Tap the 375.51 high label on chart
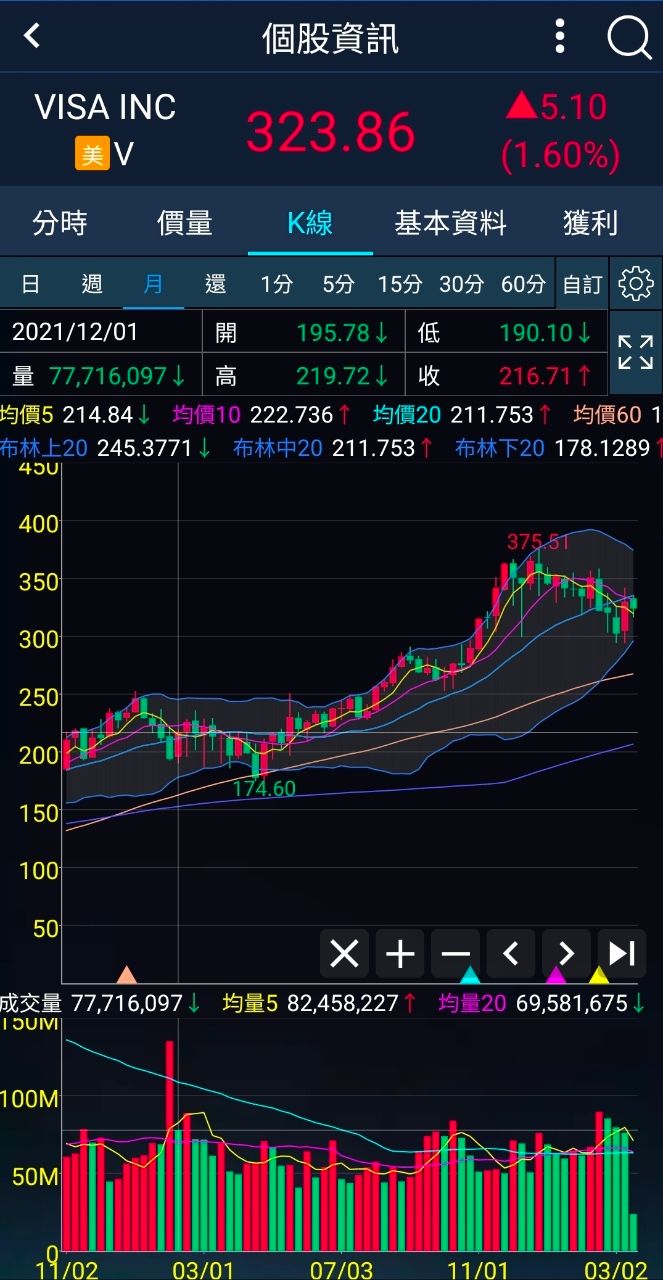Image resolution: width=663 pixels, height=1280 pixels. (538, 542)
